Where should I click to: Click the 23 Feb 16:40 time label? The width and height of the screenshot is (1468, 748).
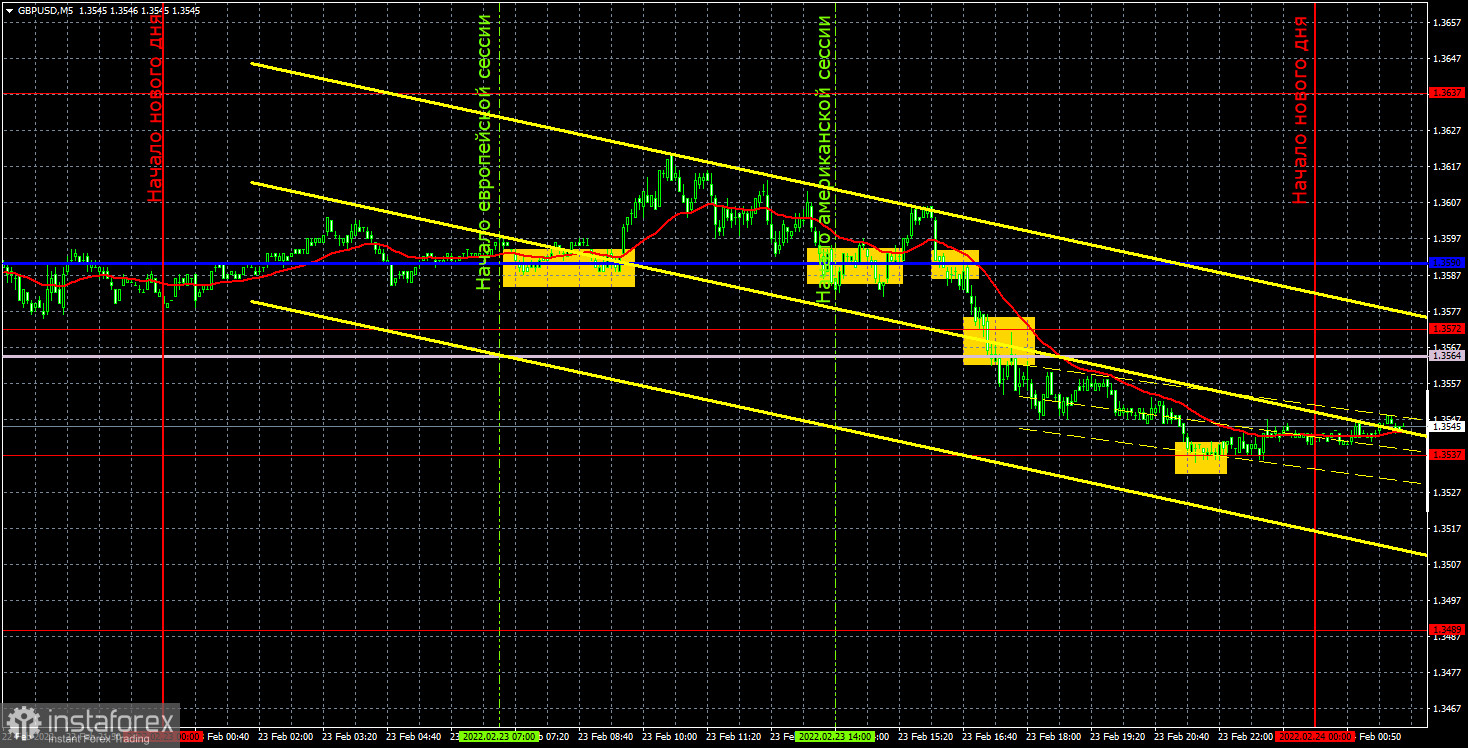coord(989,736)
